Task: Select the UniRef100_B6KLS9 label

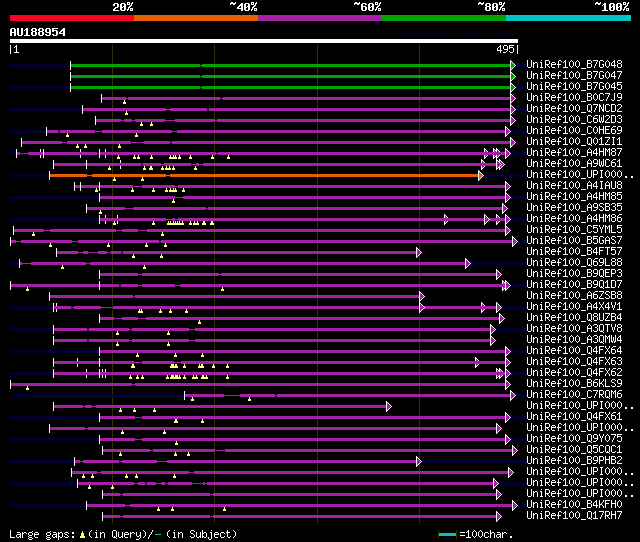Action: (574, 384)
